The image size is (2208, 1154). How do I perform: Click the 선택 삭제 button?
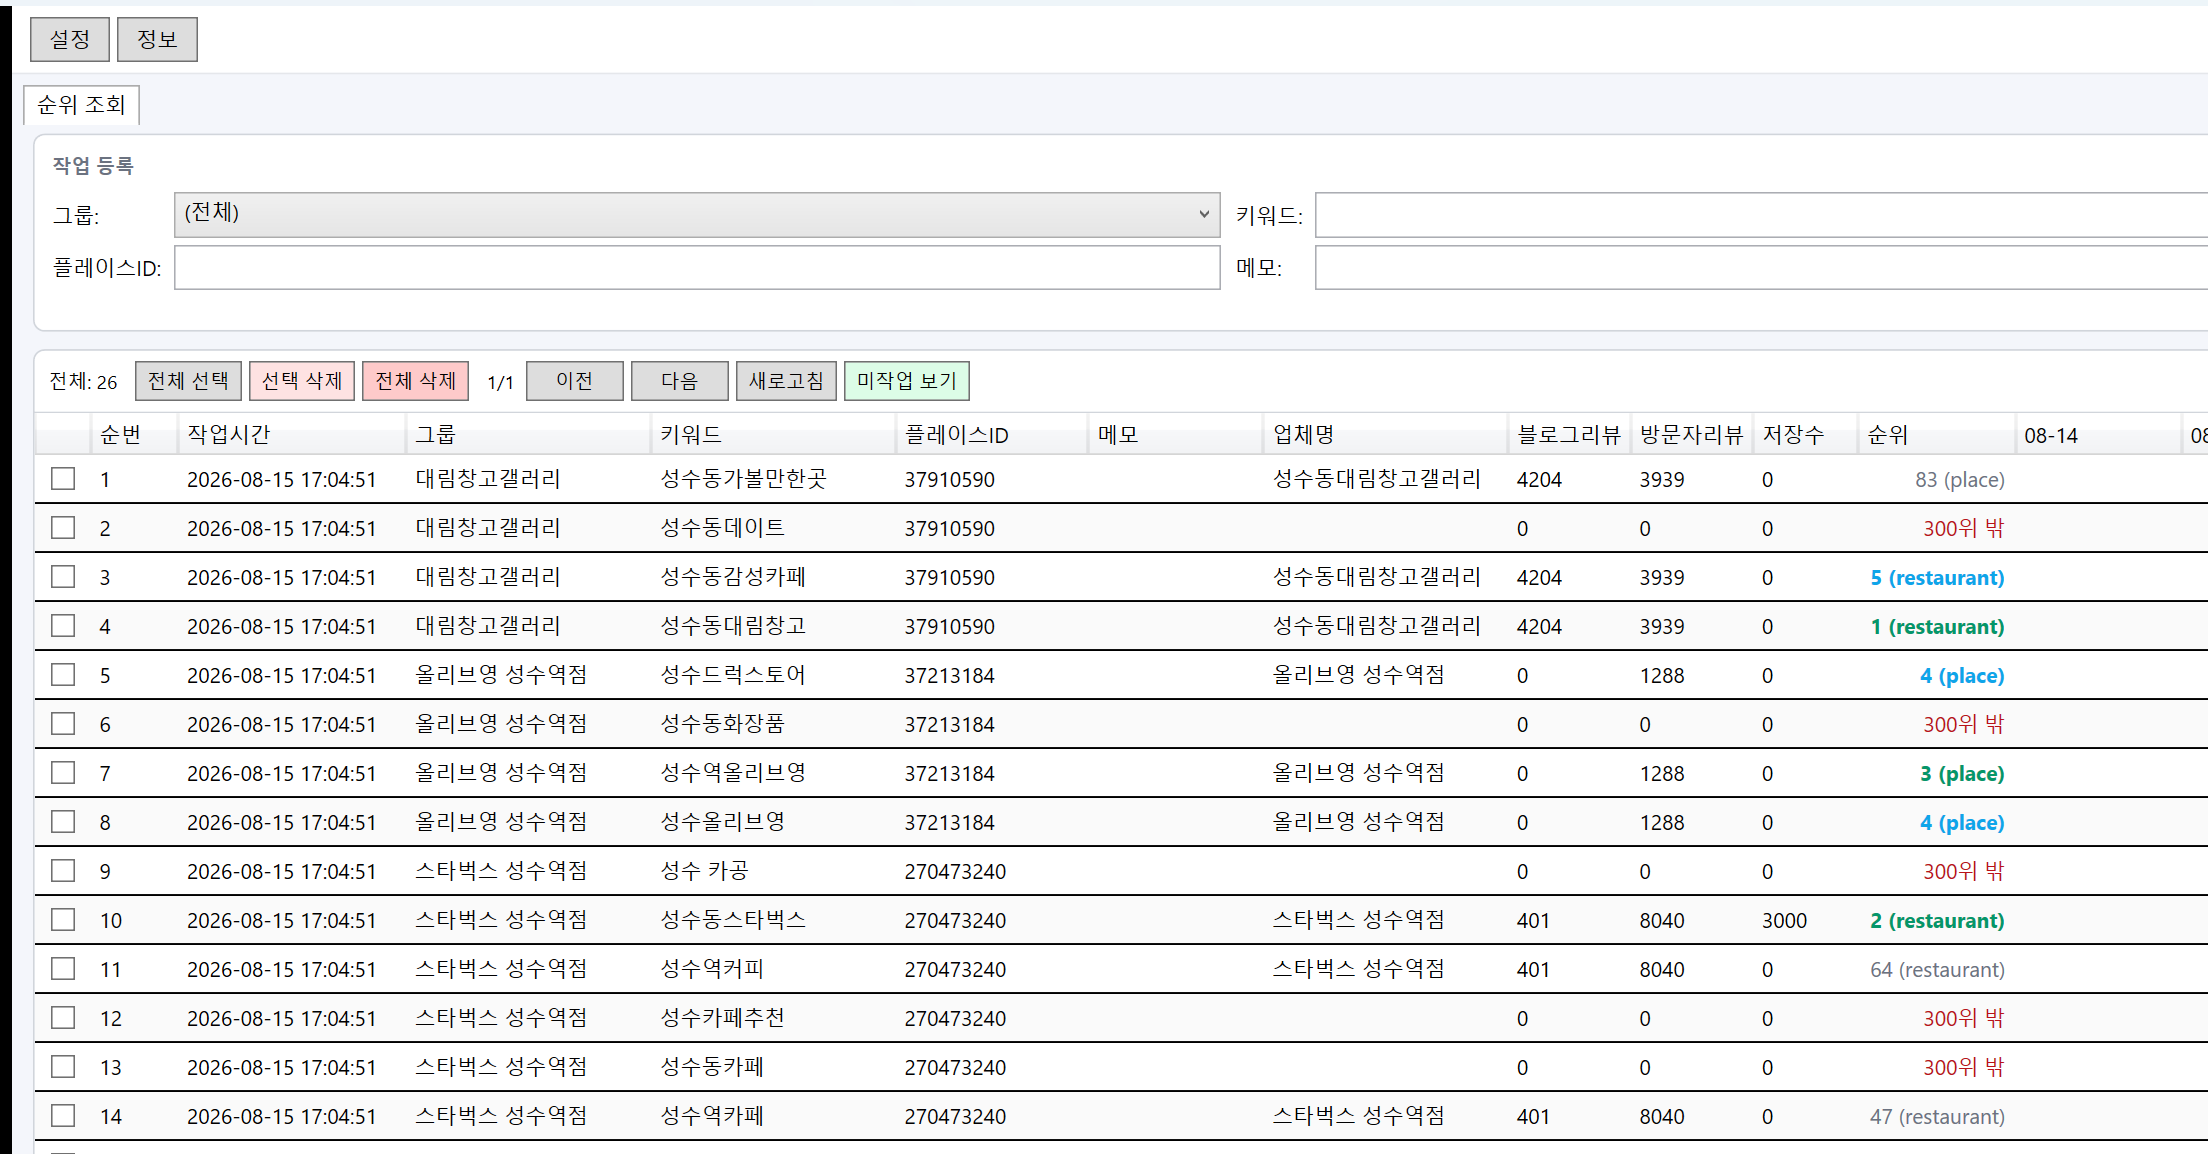point(302,381)
